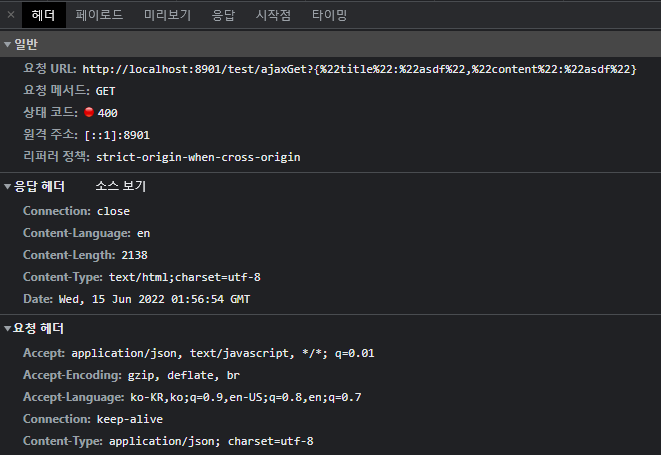
Task: Click the red status code indicator
Action: click(89, 112)
